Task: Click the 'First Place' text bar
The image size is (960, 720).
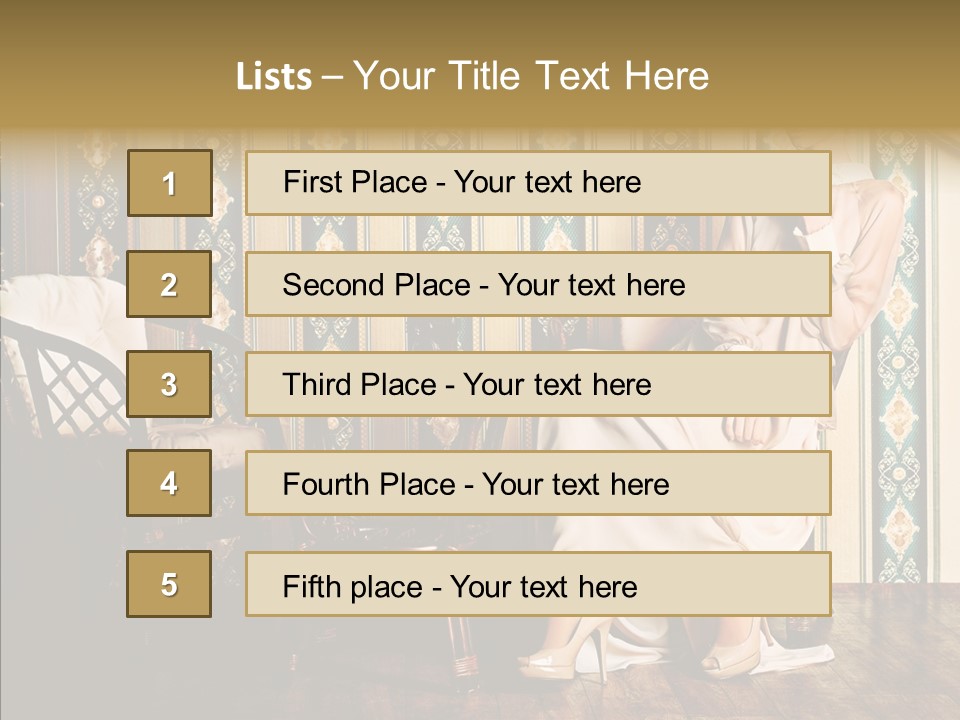Action: pyautogui.click(x=538, y=183)
